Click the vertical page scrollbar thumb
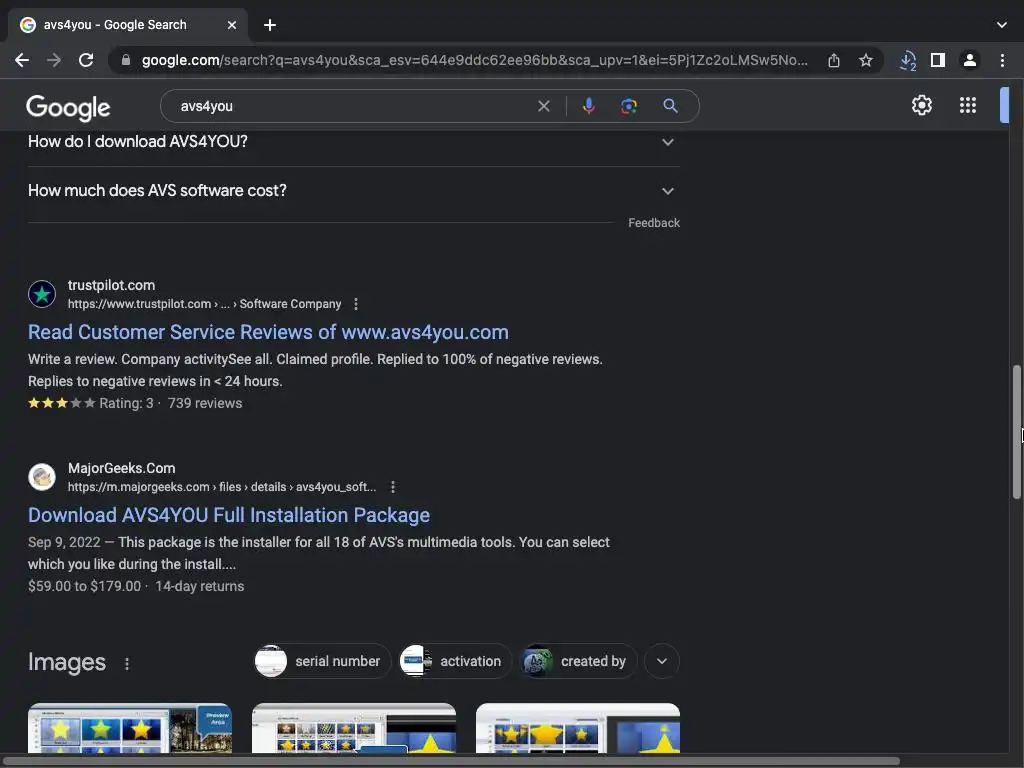Viewport: 1024px width, 768px height. click(x=1016, y=432)
